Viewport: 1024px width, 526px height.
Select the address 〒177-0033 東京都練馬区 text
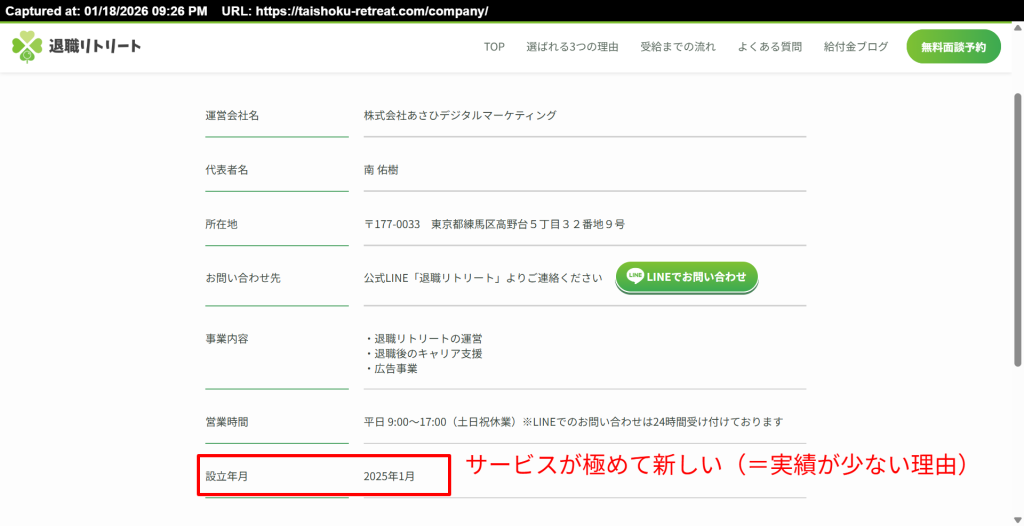[494, 224]
